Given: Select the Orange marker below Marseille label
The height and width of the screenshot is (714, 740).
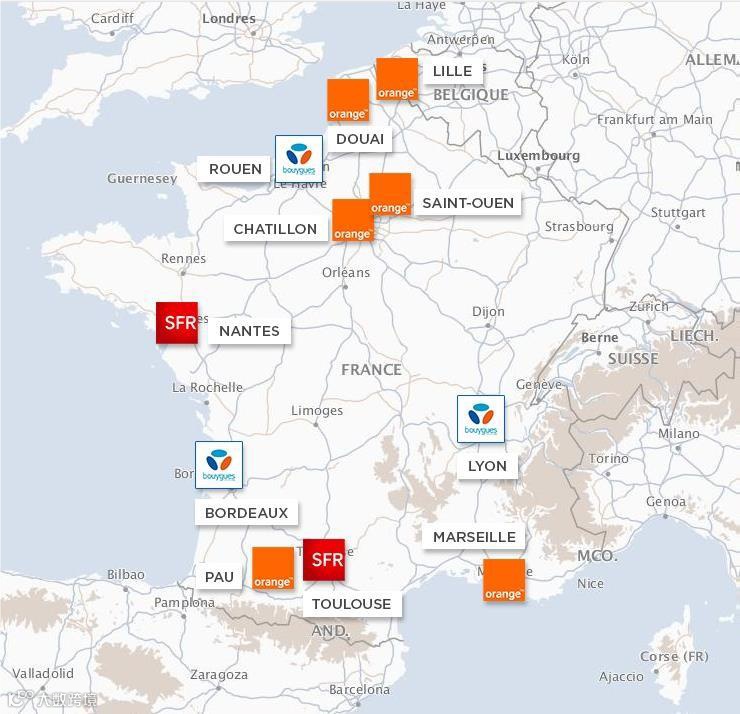Looking at the screenshot, I should (x=504, y=580).
